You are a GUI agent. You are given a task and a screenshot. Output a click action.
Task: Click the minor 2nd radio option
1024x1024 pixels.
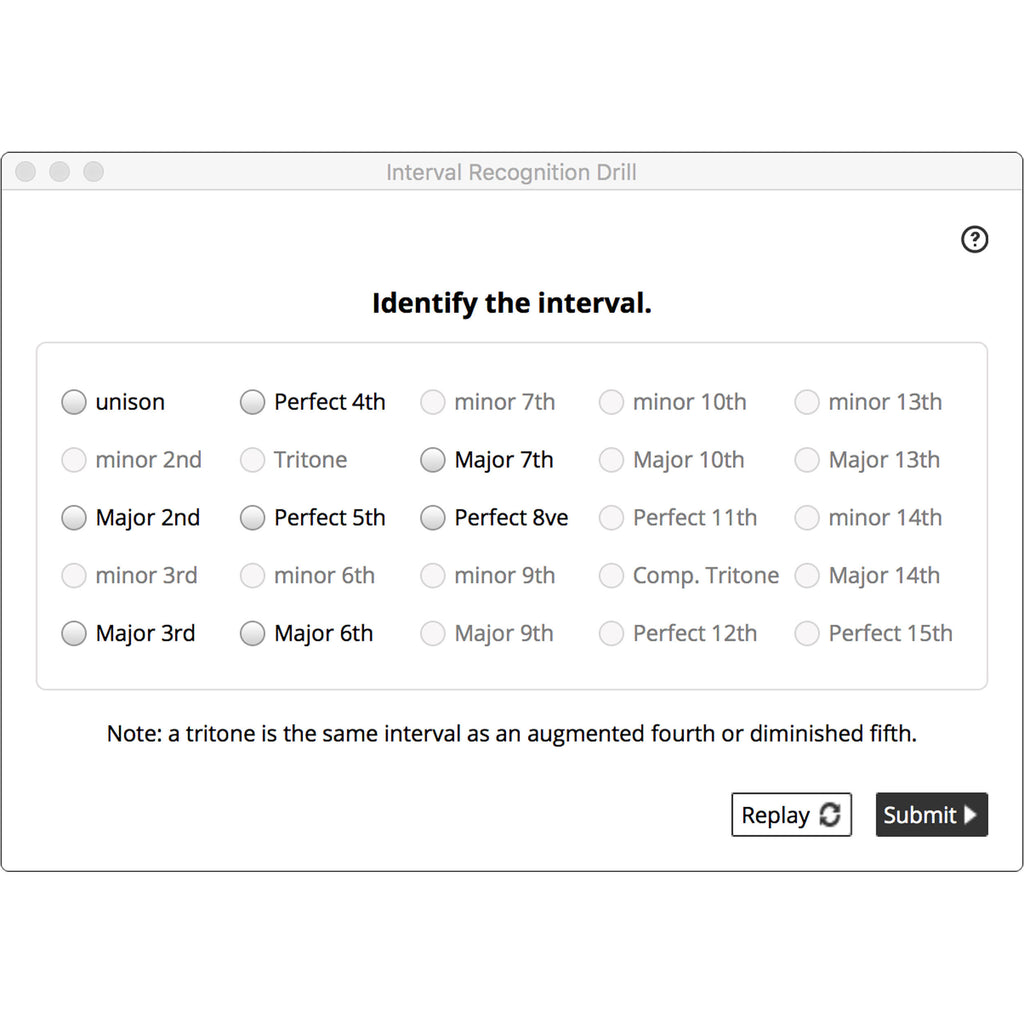pos(74,460)
